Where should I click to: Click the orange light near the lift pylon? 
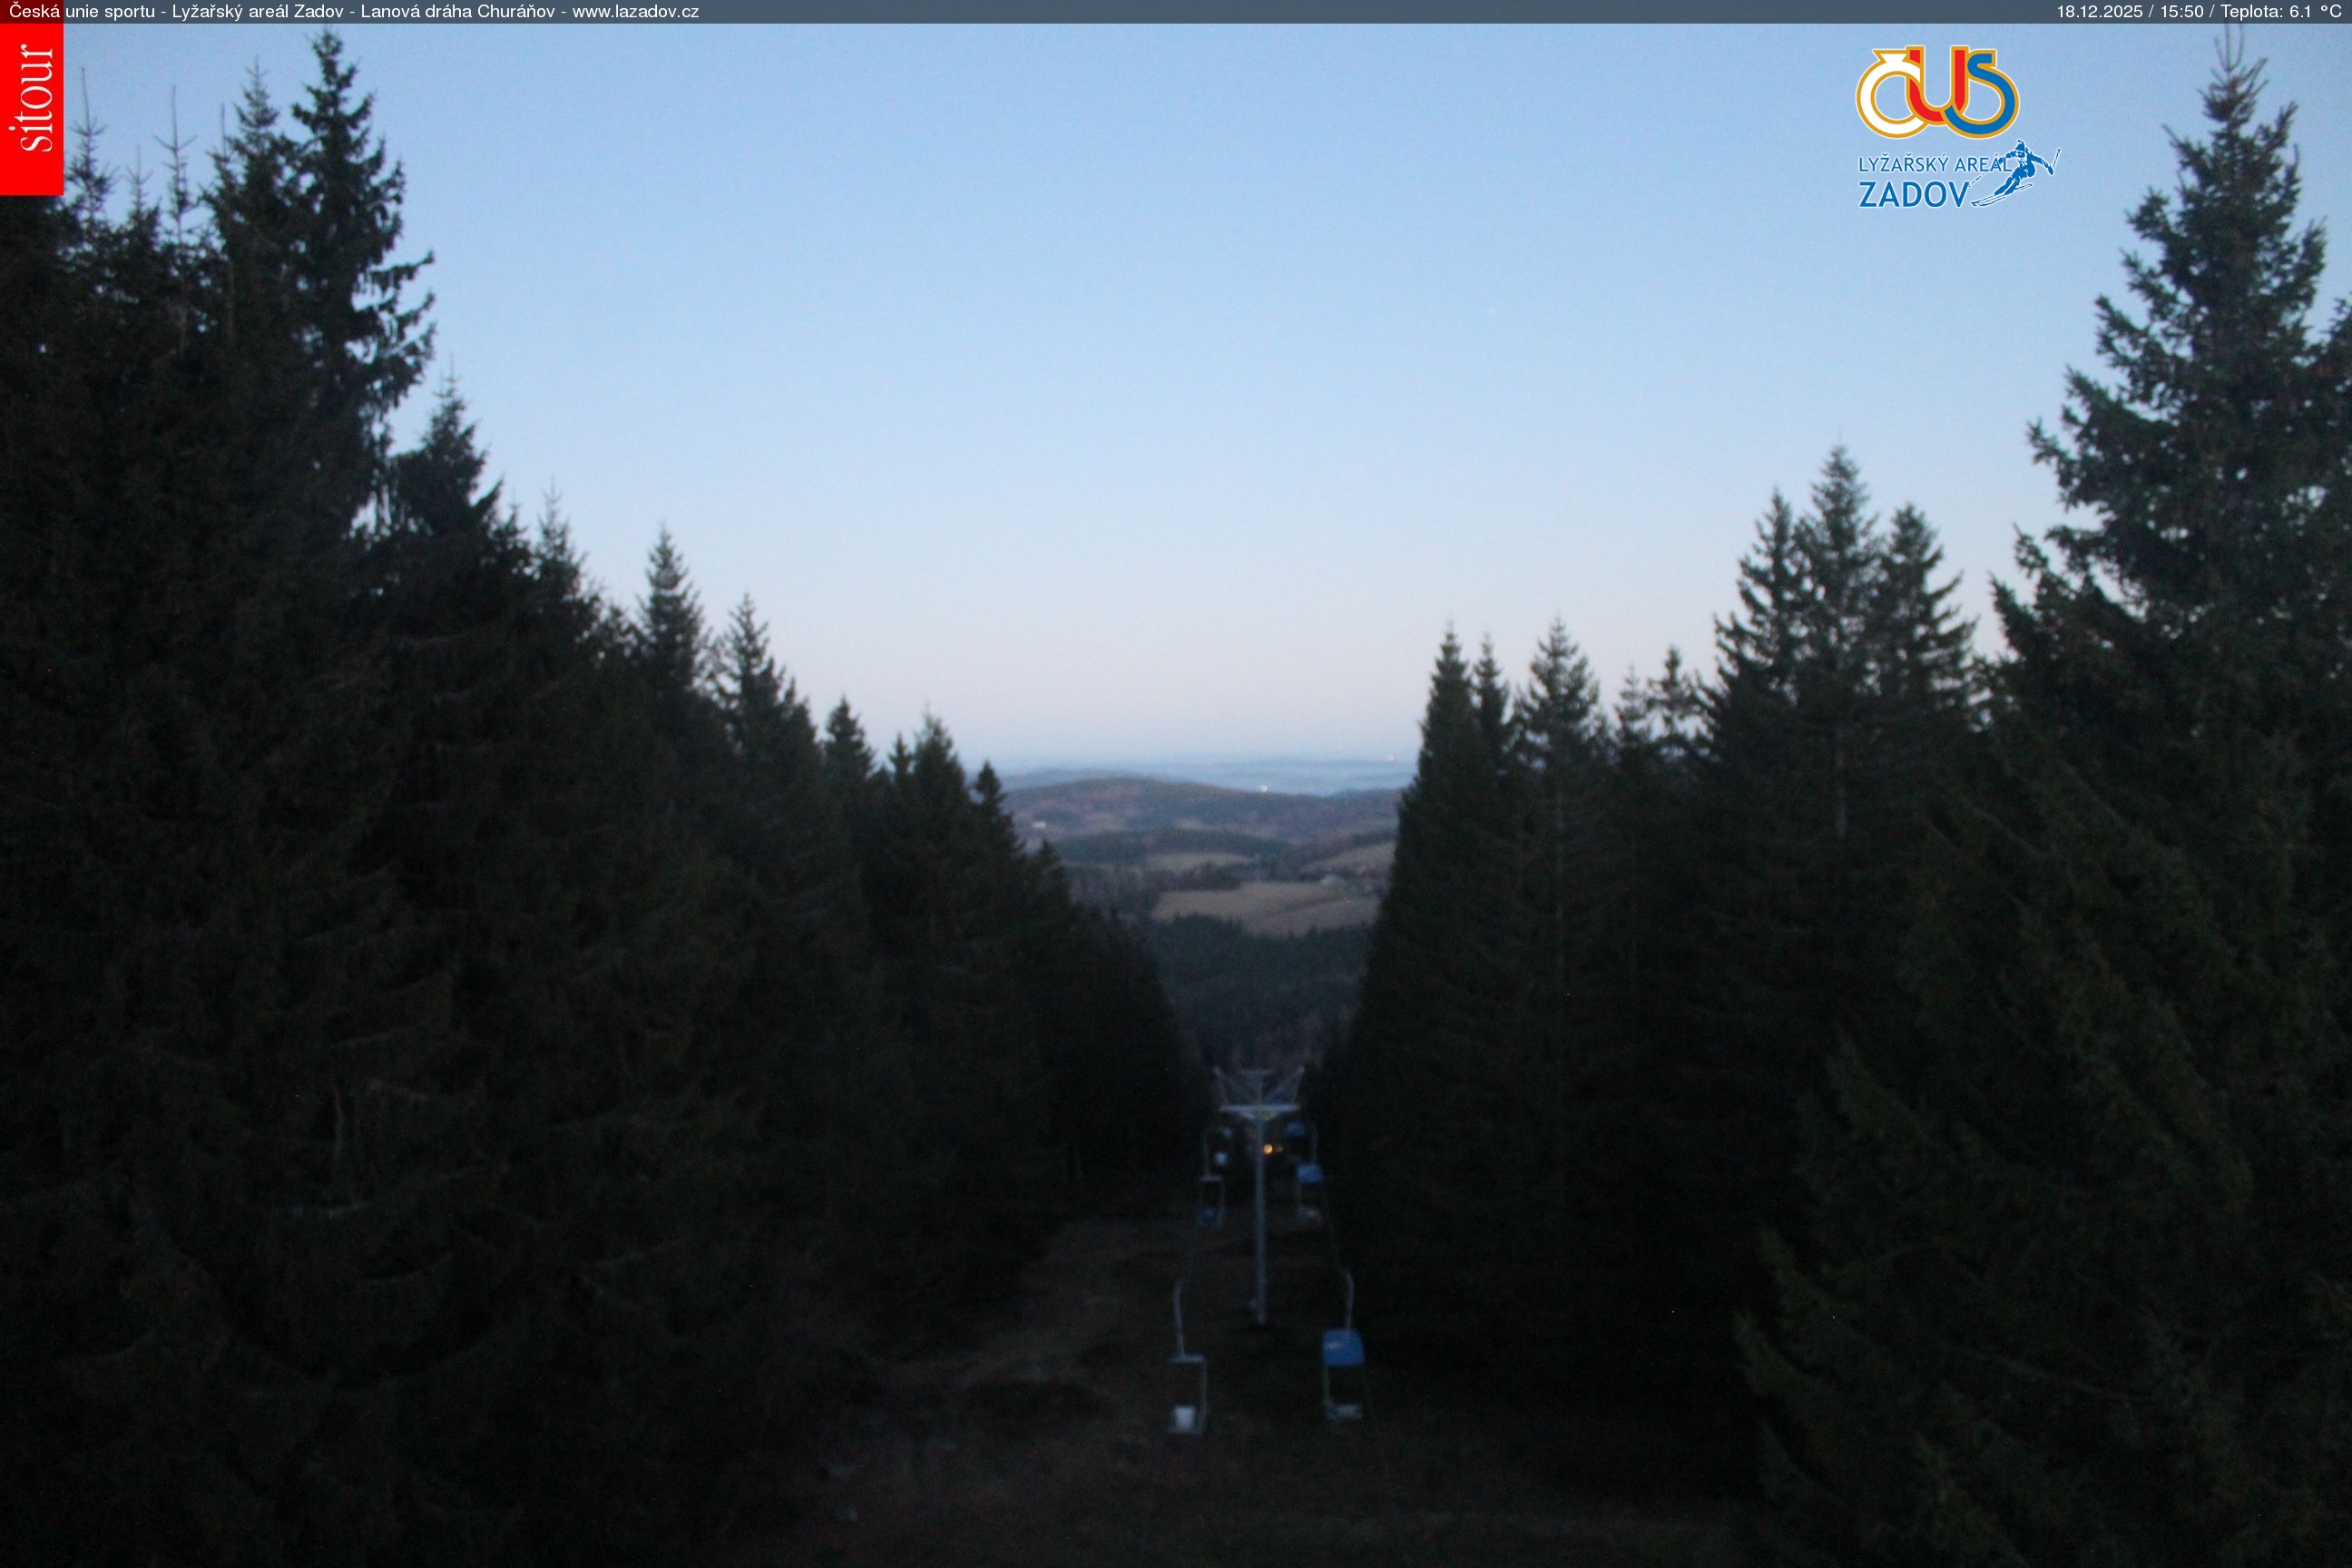click(1269, 1149)
